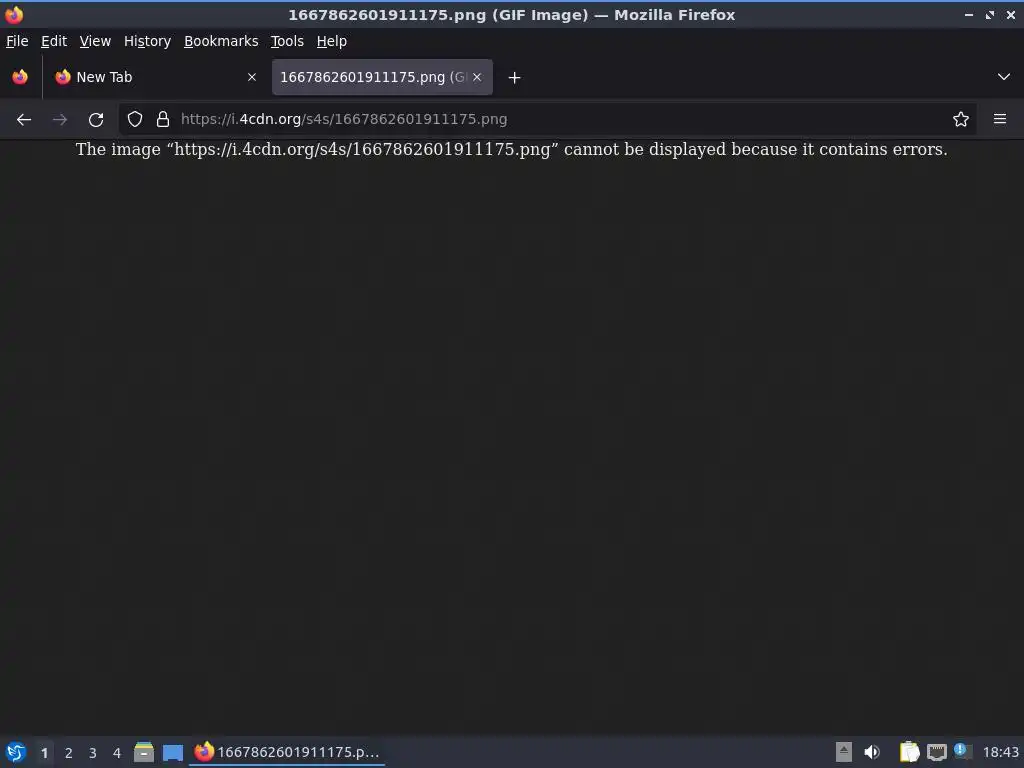Expand the list all tabs chevron
1024x768 pixels.
pos(1004,77)
